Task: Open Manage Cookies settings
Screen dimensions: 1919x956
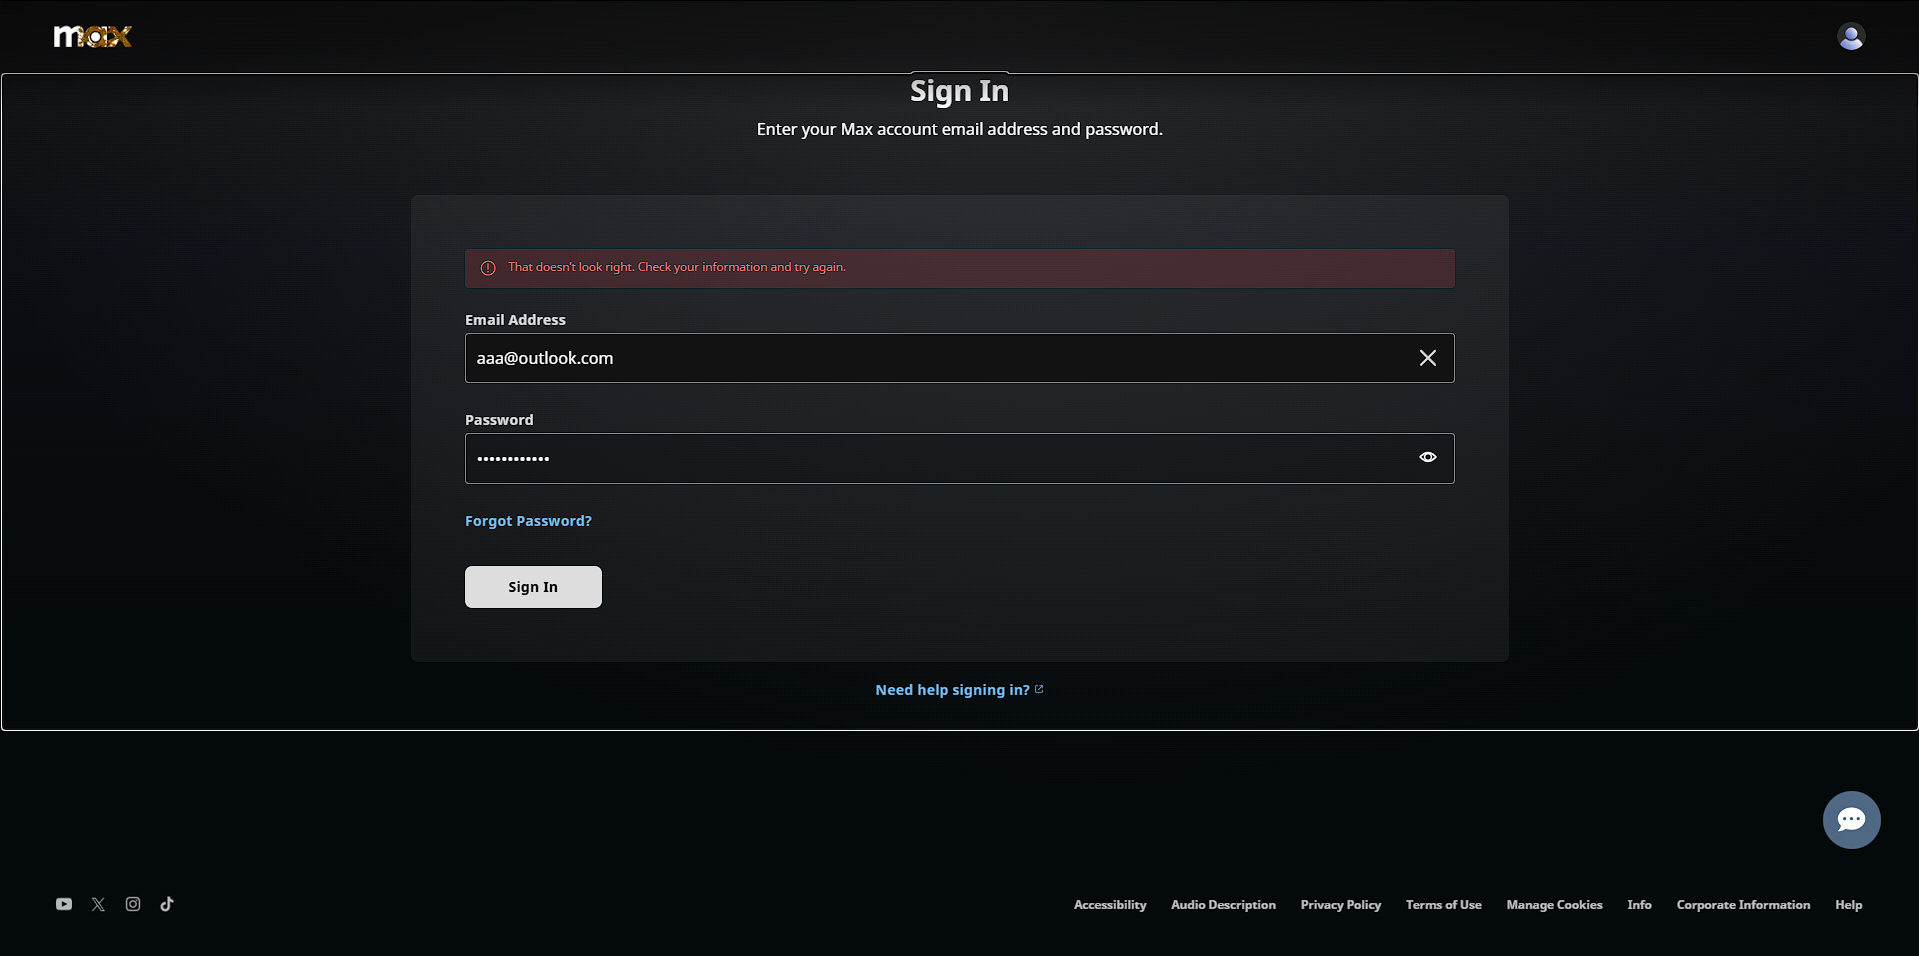Action: (x=1554, y=905)
